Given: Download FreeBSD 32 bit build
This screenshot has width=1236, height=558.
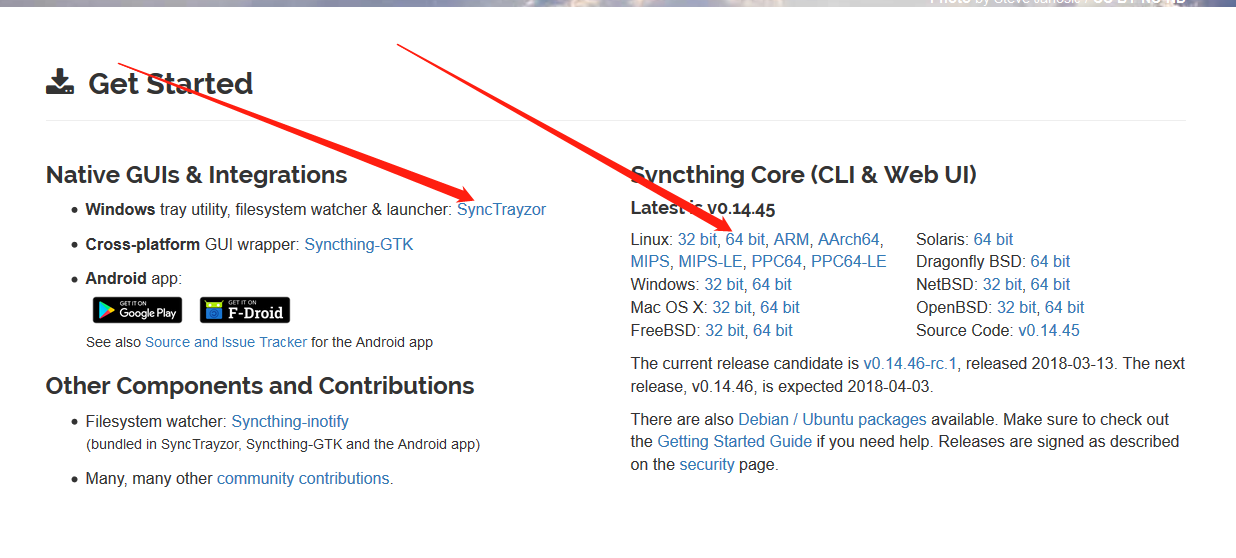Looking at the screenshot, I should (725, 331).
